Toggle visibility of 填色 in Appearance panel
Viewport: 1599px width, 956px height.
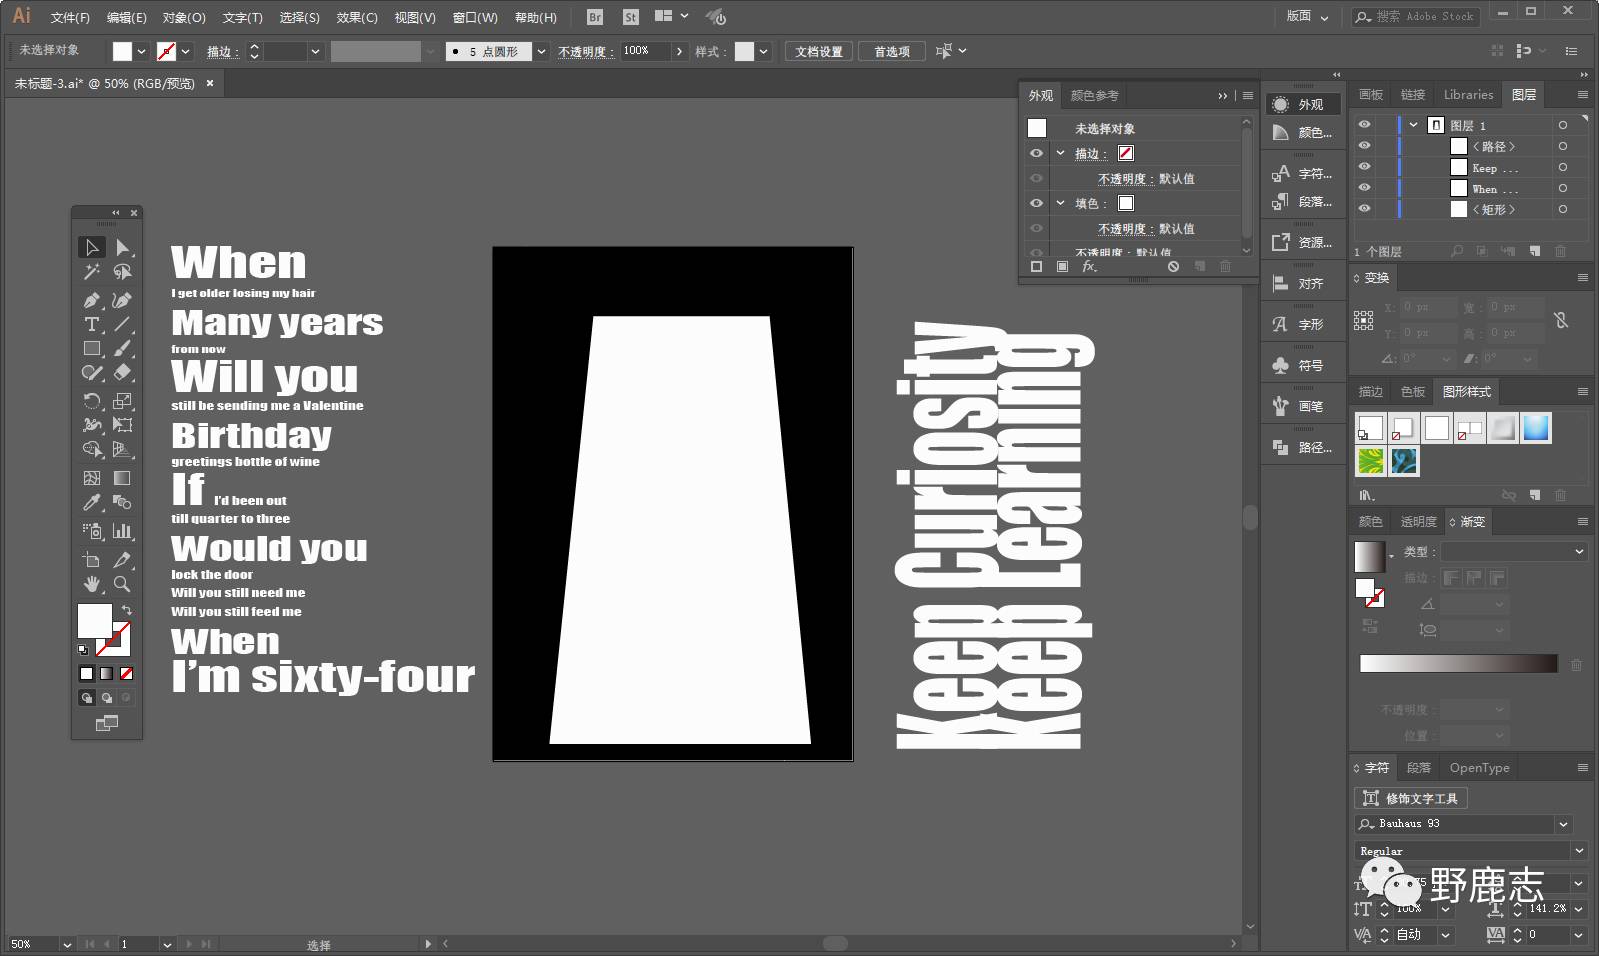click(x=1036, y=203)
